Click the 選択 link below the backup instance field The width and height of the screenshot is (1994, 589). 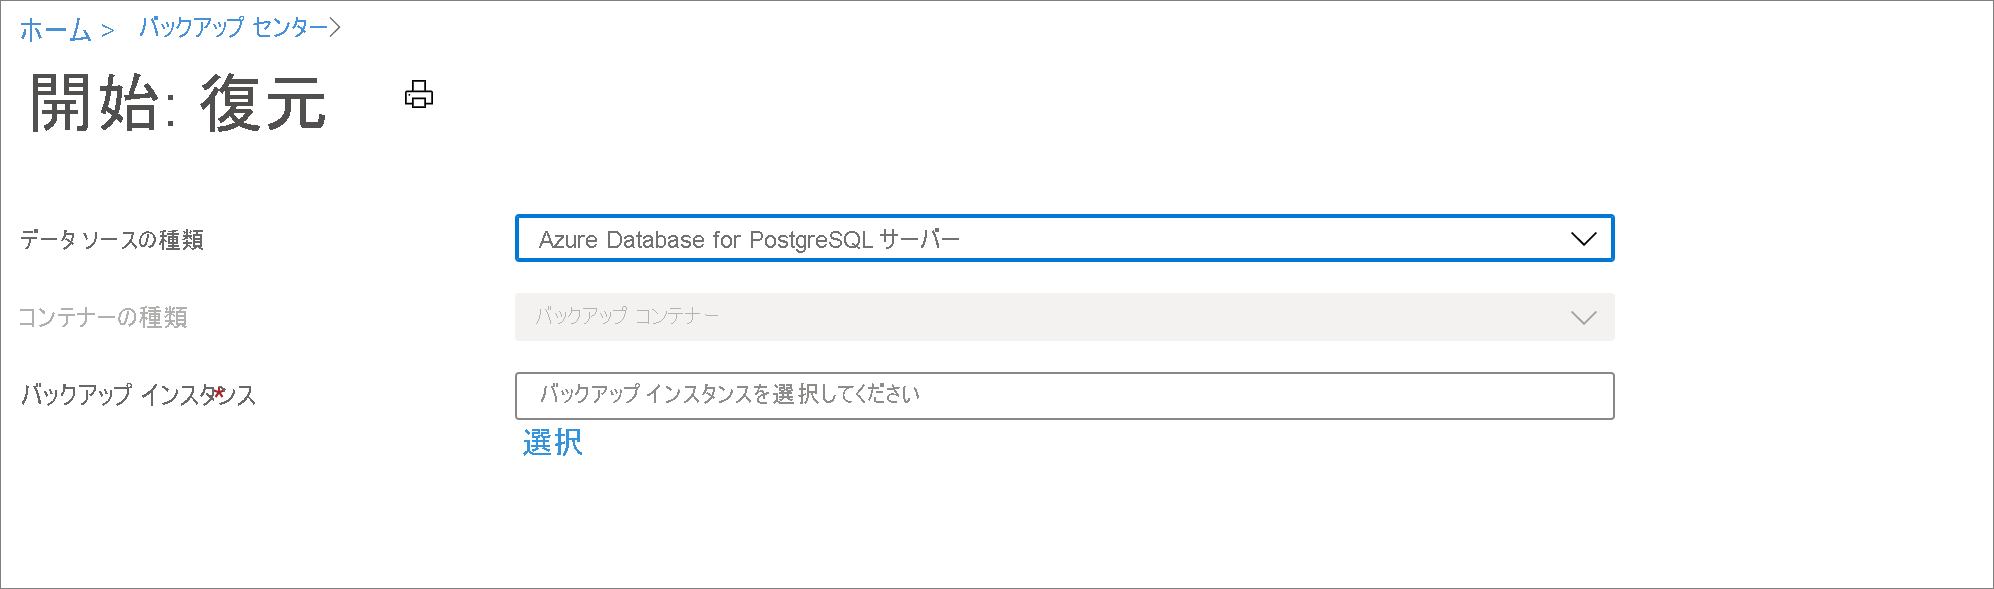click(x=551, y=443)
